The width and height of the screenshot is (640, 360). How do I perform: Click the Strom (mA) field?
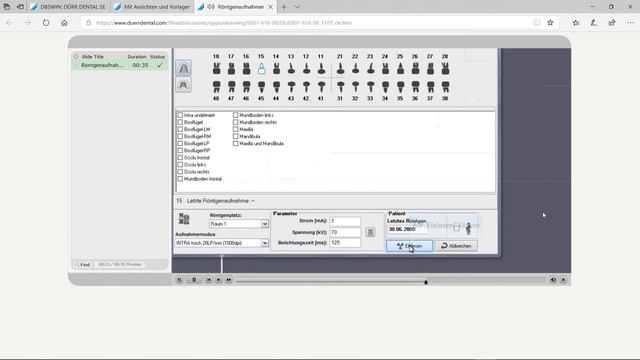pyautogui.click(x=345, y=221)
